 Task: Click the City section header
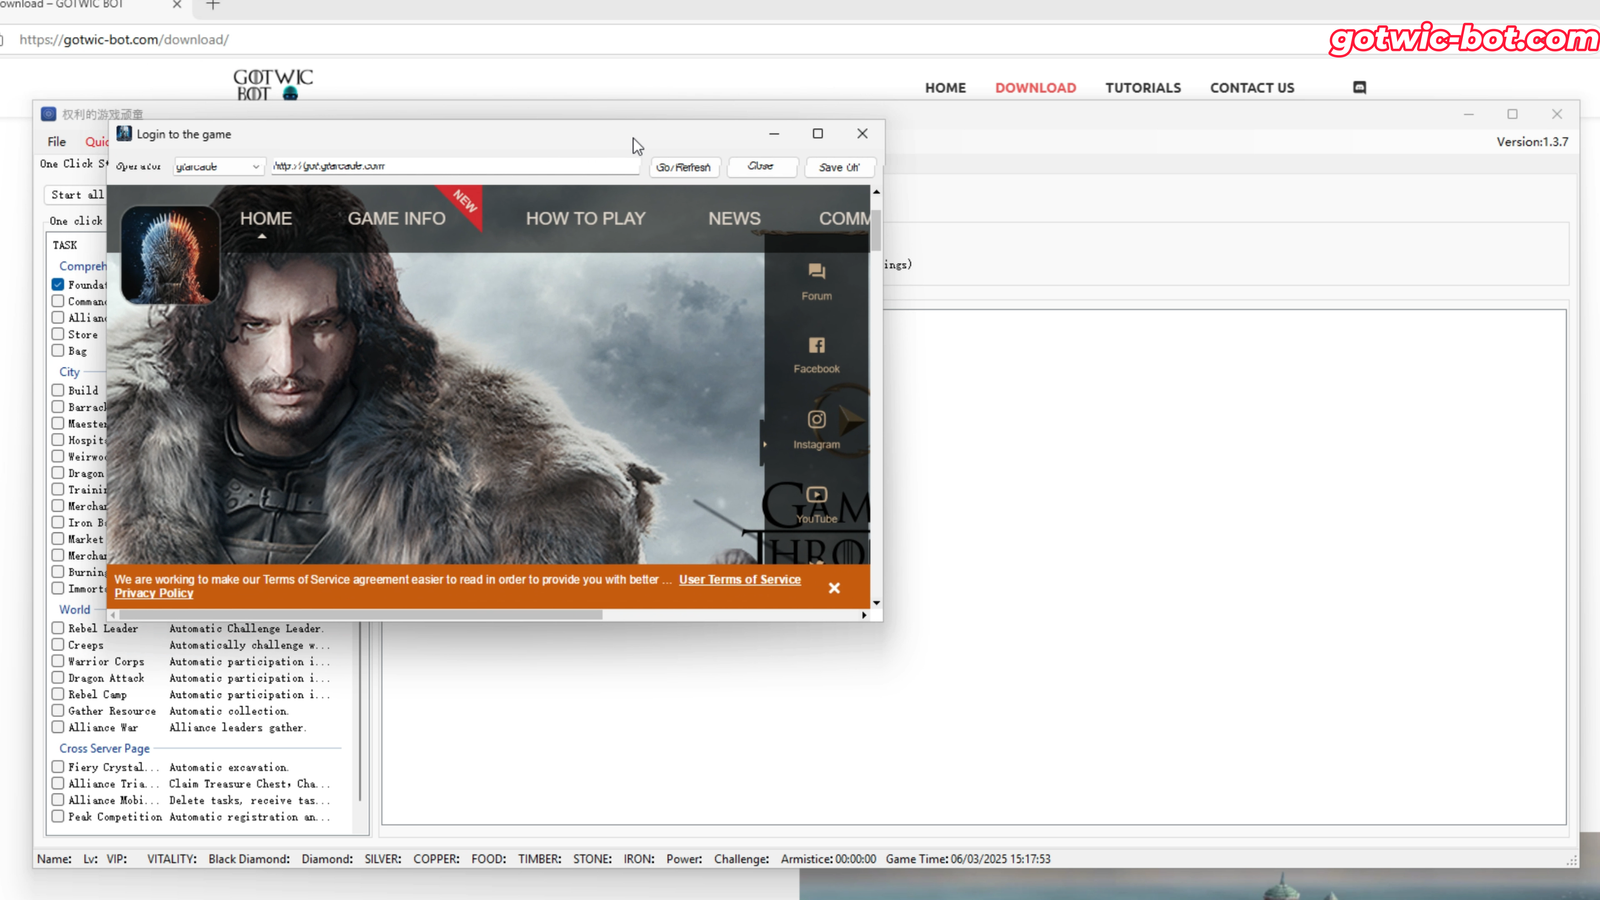[69, 372]
